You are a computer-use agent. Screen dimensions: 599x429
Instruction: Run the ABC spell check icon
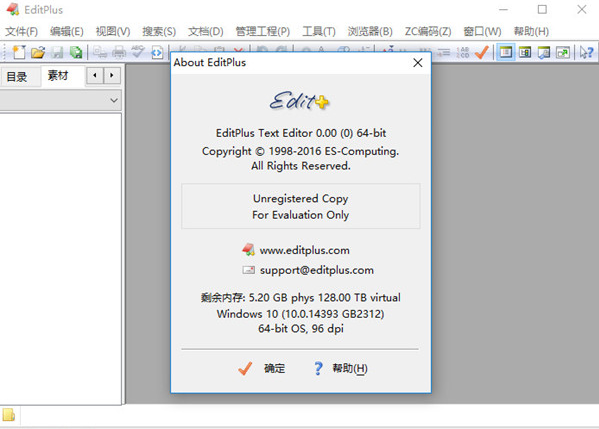[138, 52]
